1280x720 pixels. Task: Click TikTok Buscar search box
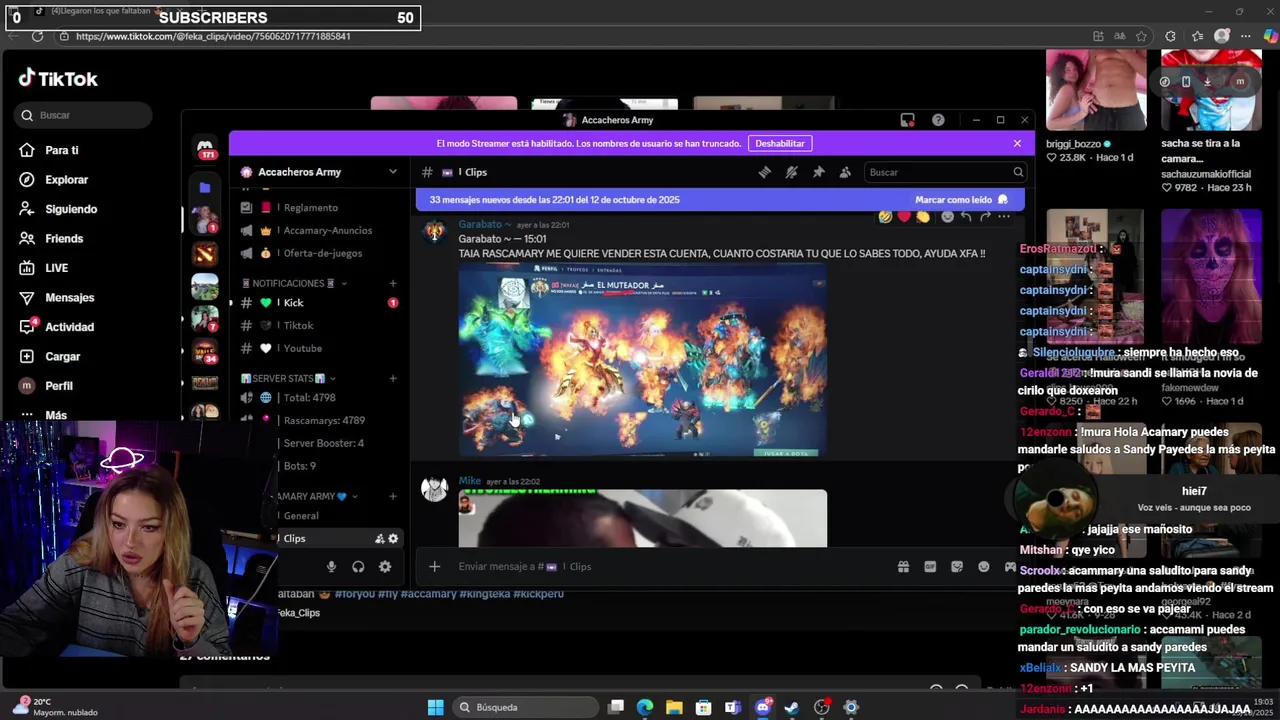pos(84,115)
